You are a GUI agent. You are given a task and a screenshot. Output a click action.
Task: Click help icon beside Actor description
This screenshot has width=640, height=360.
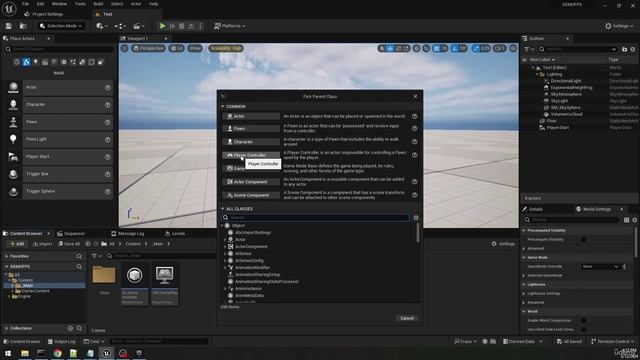tap(414, 116)
